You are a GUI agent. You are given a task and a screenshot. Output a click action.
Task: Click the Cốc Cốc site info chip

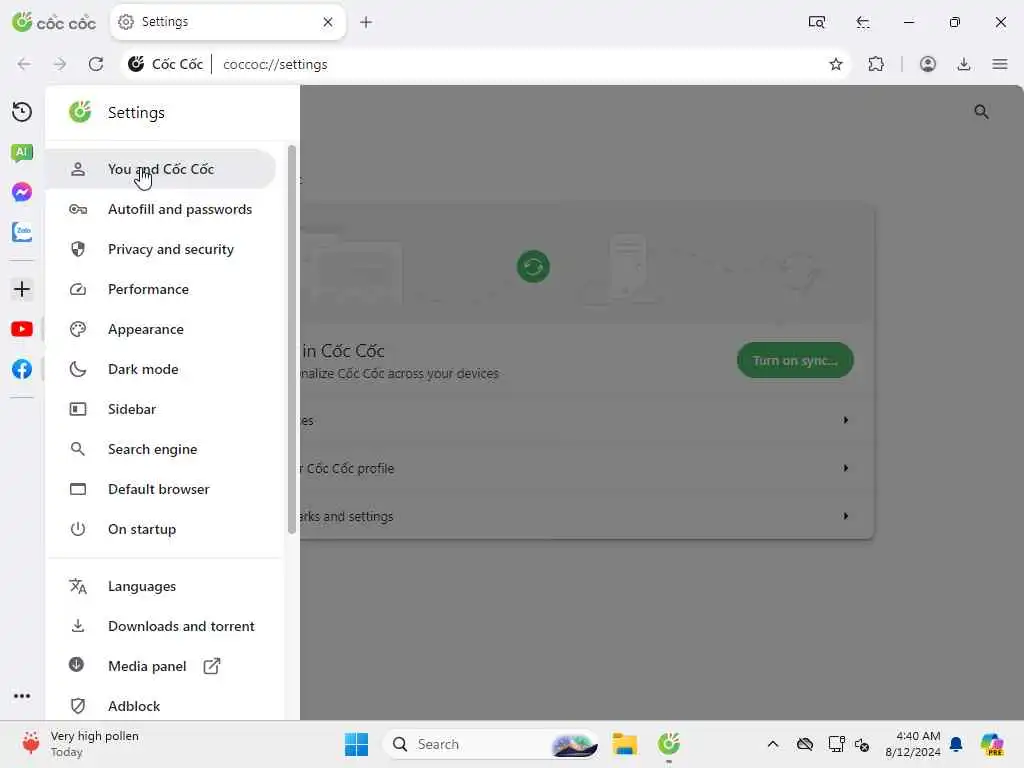[166, 64]
